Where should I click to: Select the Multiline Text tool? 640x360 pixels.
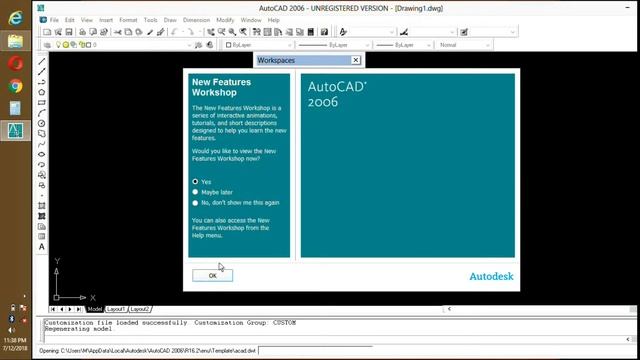pos(42,247)
